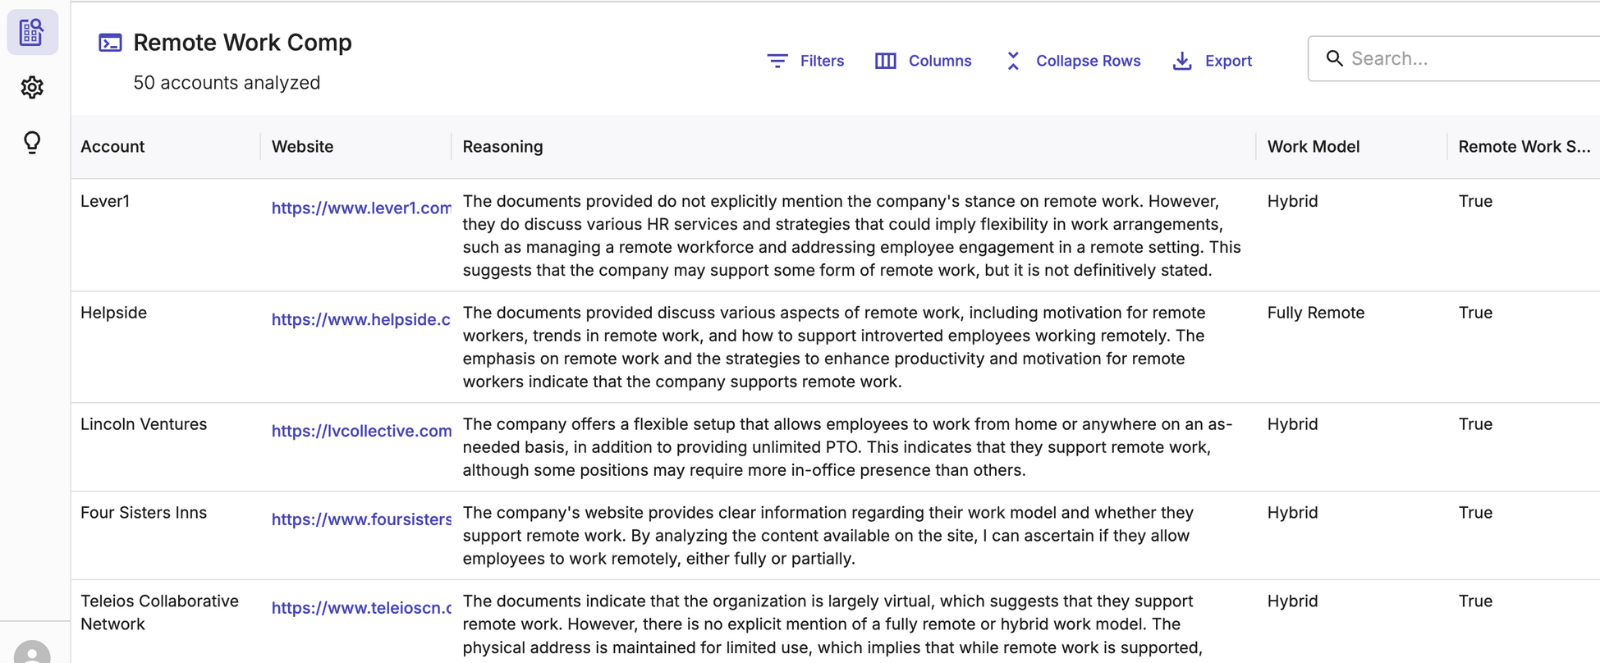Screen dimensions: 1600x663
Task: Click Fully Remote in Helpside row
Action: [x=1315, y=313]
